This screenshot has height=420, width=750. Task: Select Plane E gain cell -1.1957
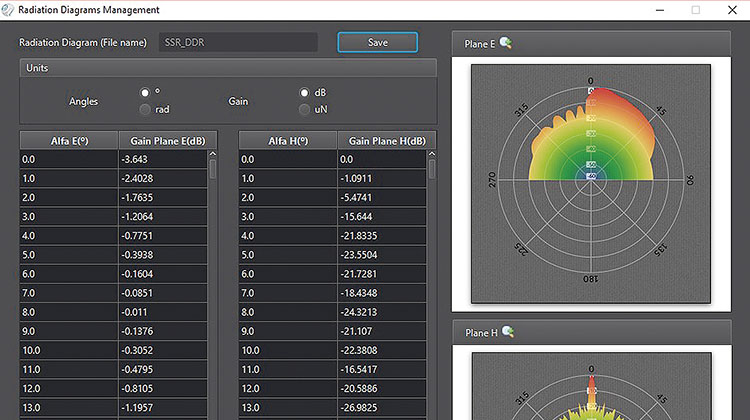[x=163, y=408]
